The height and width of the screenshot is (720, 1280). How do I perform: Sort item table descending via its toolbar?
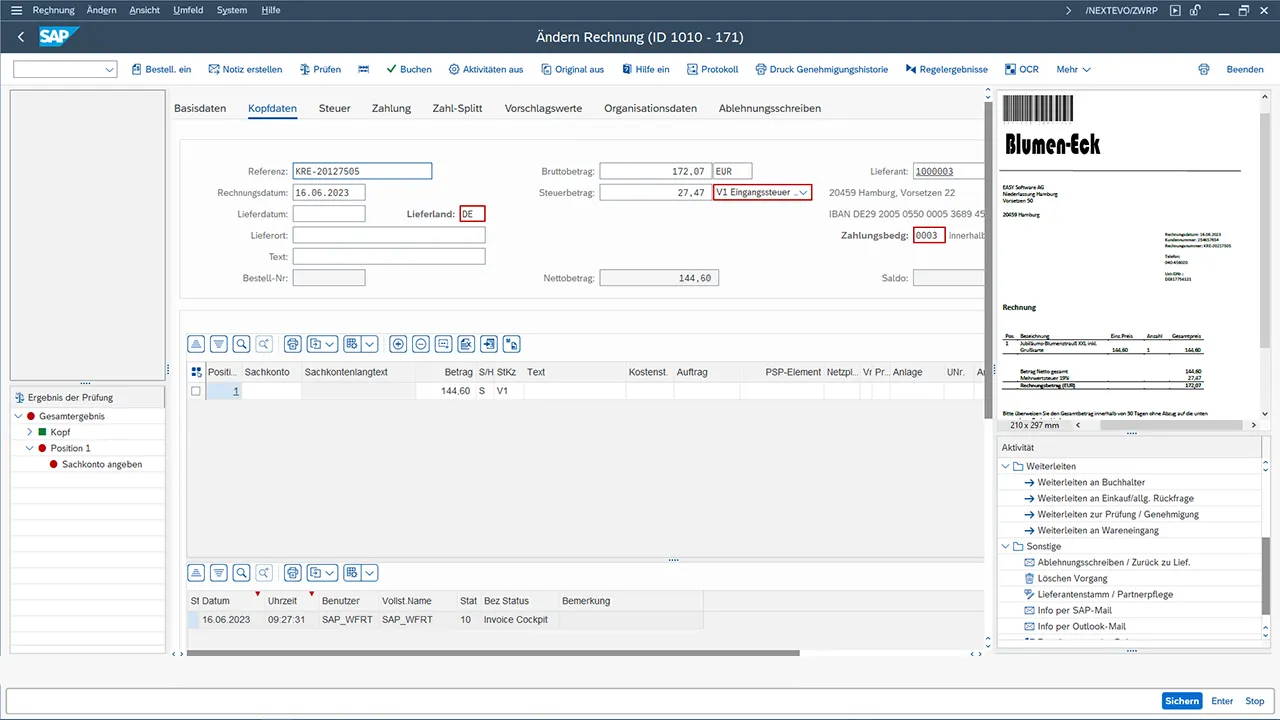point(219,344)
